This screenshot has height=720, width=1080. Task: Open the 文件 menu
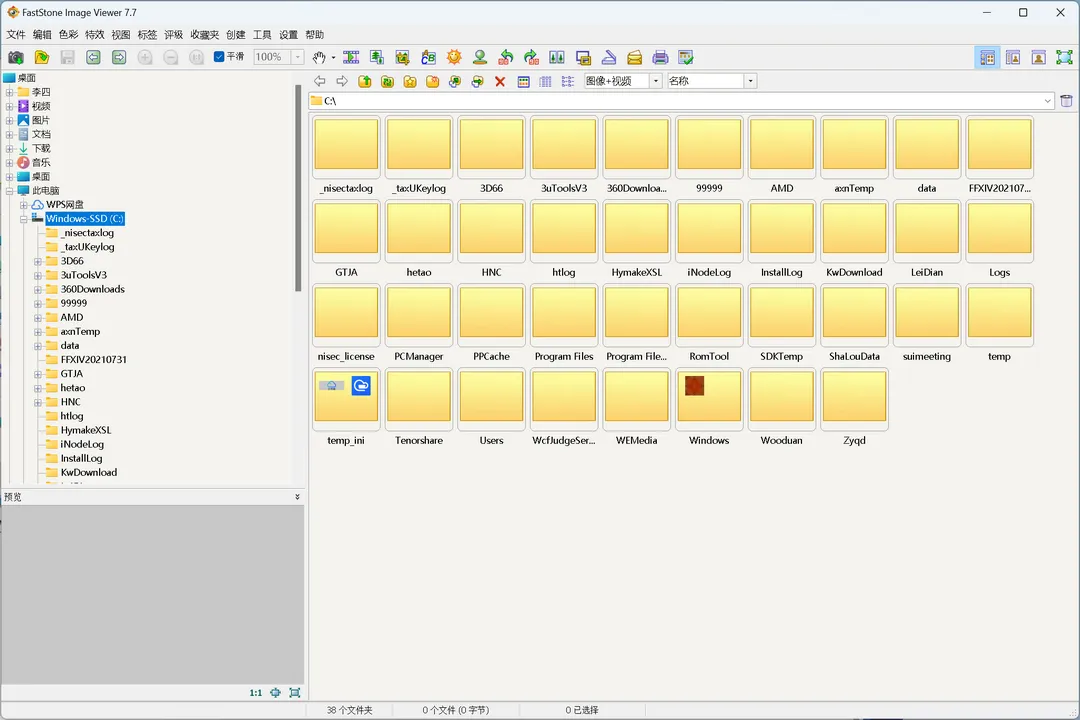click(x=15, y=34)
